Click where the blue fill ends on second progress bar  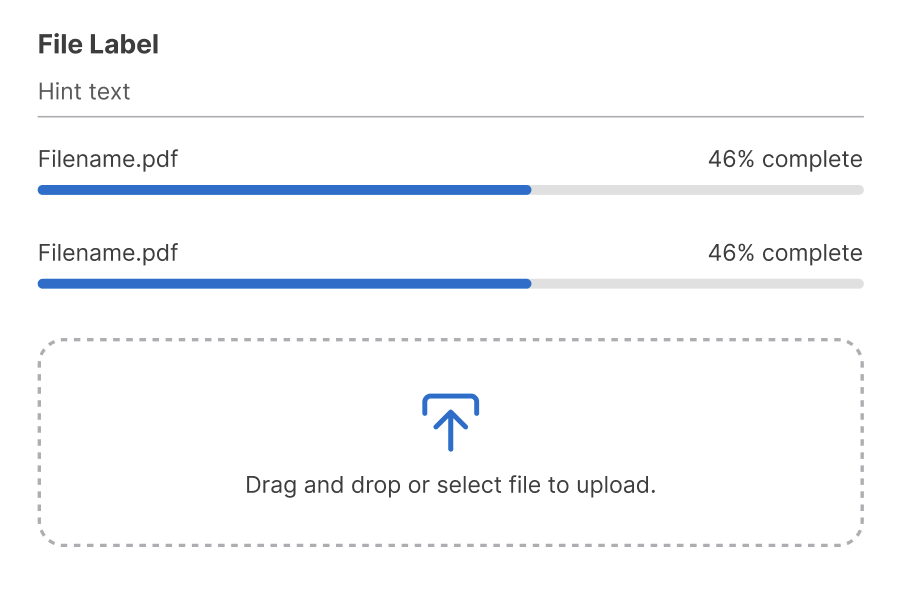[529, 284]
